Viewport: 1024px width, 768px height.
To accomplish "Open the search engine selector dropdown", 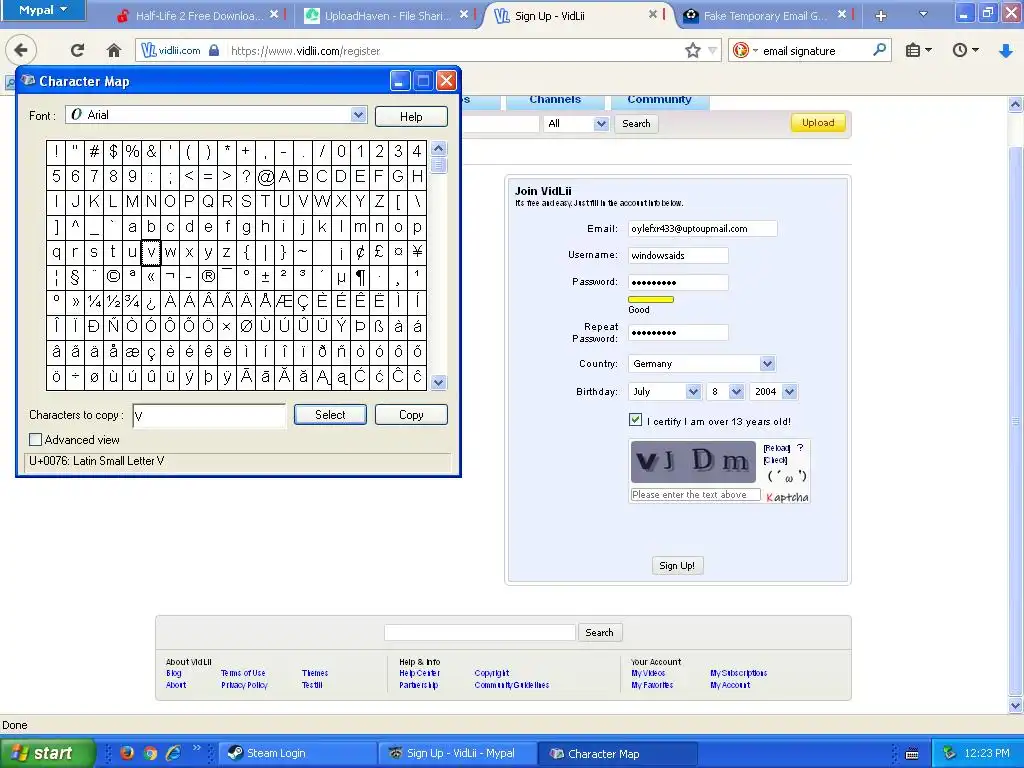I will tap(744, 50).
